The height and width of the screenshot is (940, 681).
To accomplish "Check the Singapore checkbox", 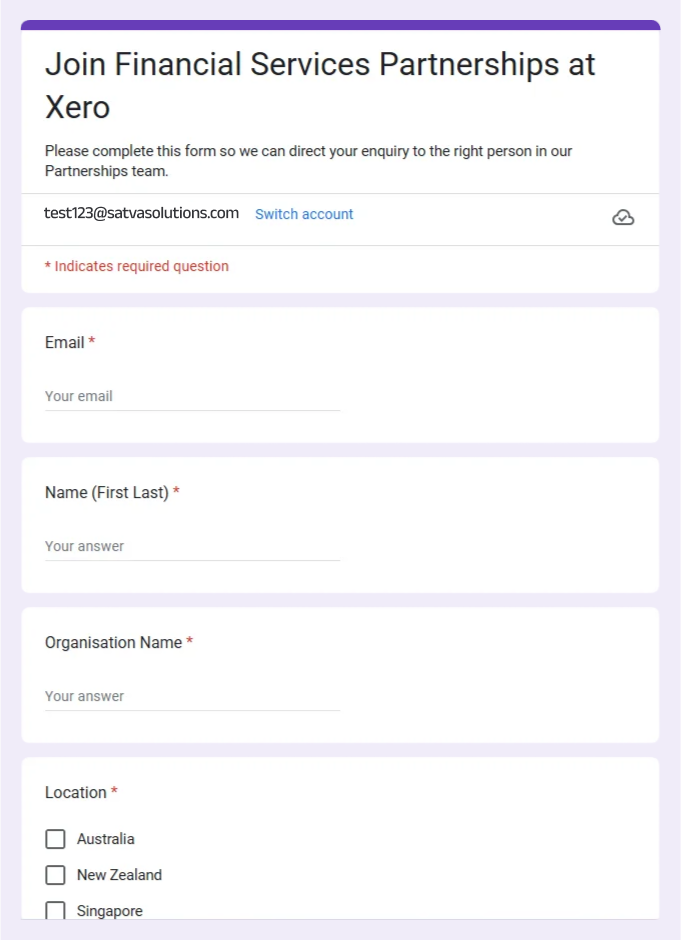I will [56, 910].
